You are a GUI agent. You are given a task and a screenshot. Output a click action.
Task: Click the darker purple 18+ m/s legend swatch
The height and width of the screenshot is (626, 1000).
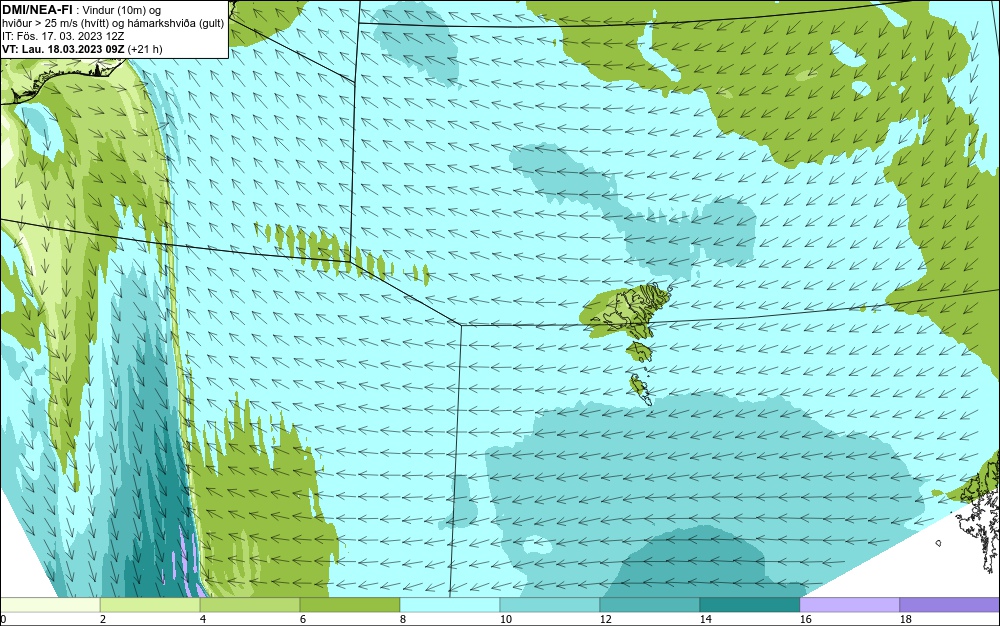click(x=950, y=605)
